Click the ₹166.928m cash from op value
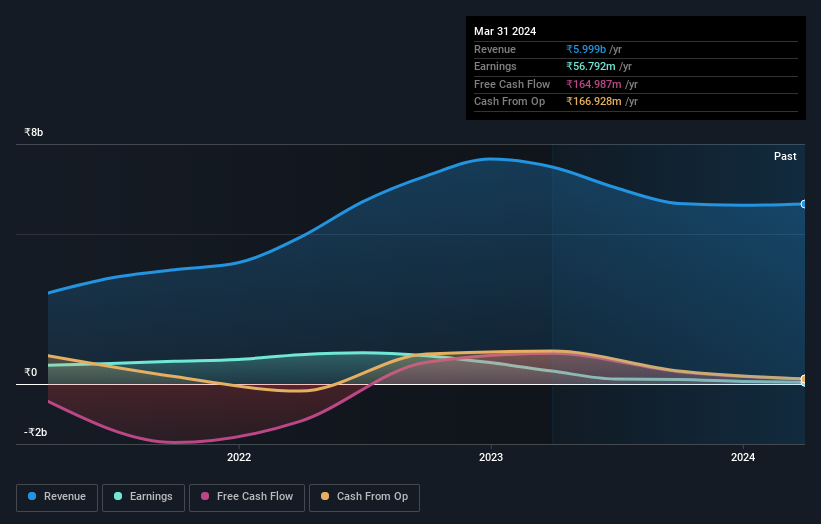Image resolution: width=821 pixels, height=524 pixels. (594, 102)
